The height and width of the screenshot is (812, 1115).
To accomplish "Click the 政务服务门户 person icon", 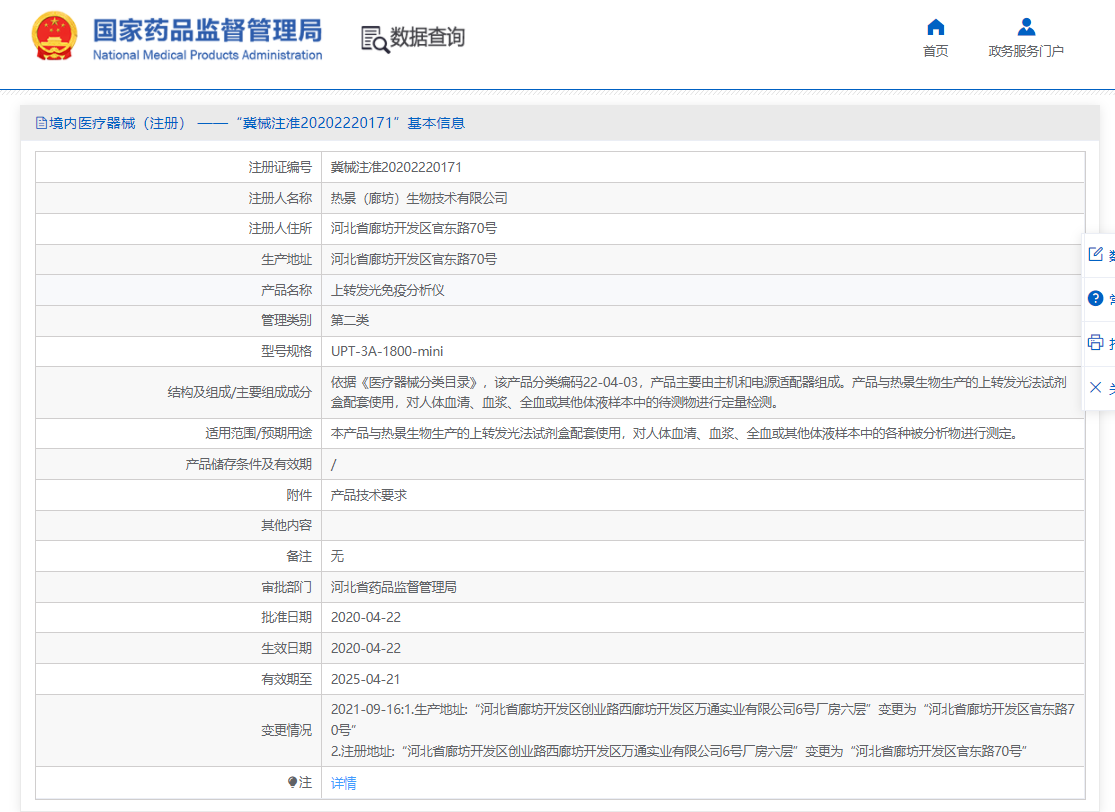I will point(1025,28).
